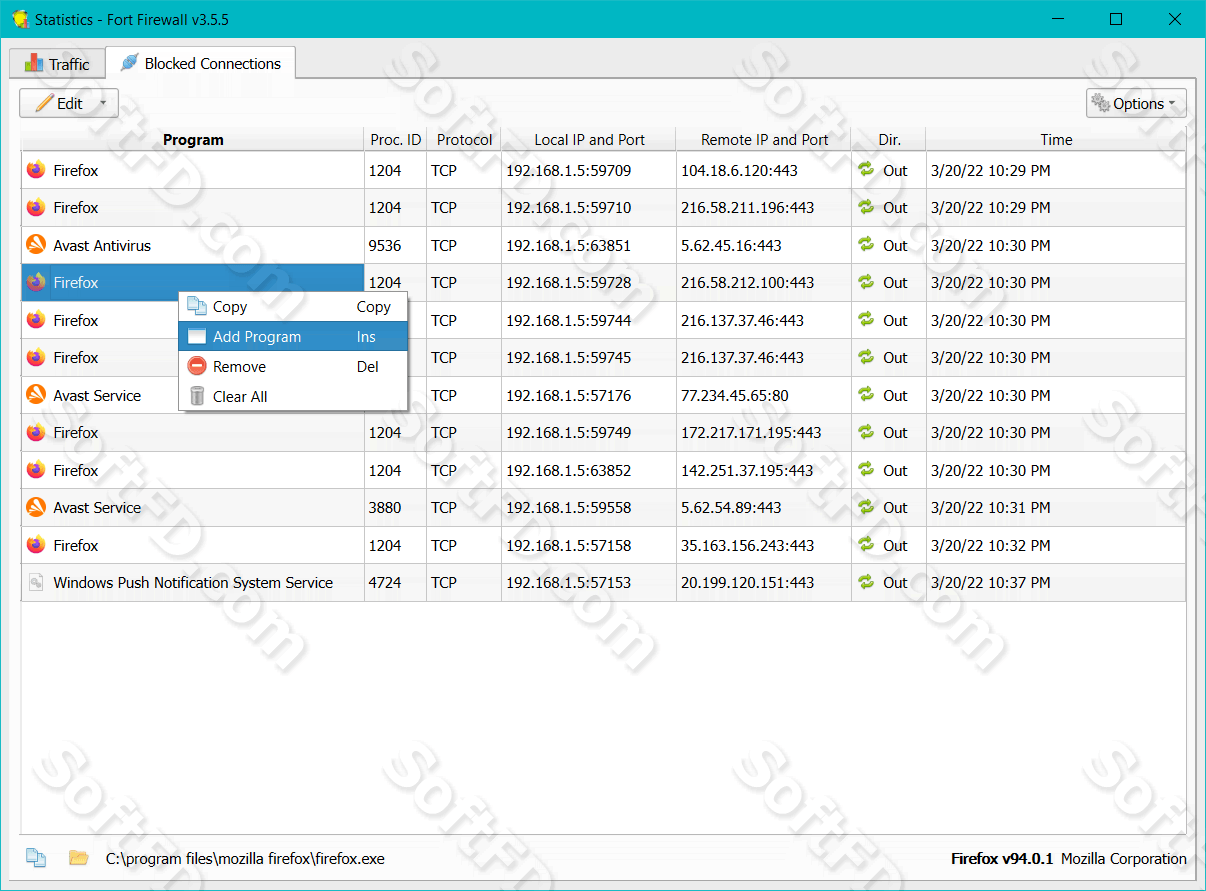
Task: Choose Clear All from the context menu
Action: pos(293,397)
